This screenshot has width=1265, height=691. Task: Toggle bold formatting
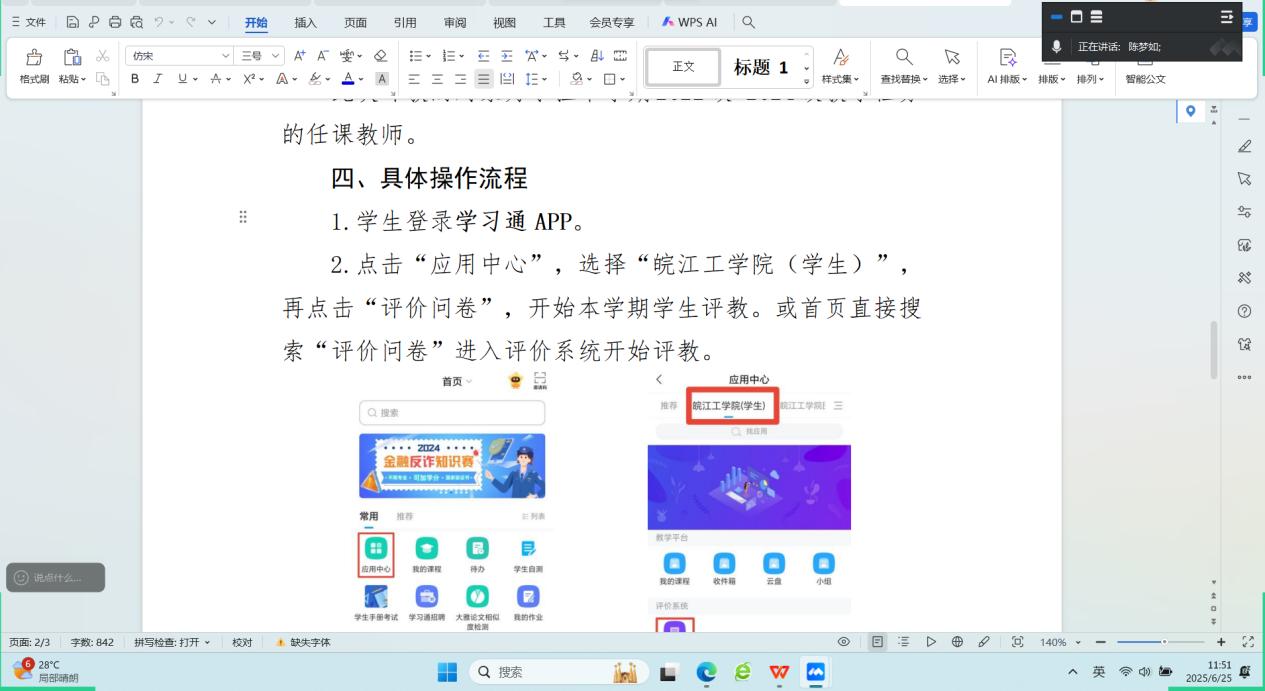(135, 78)
